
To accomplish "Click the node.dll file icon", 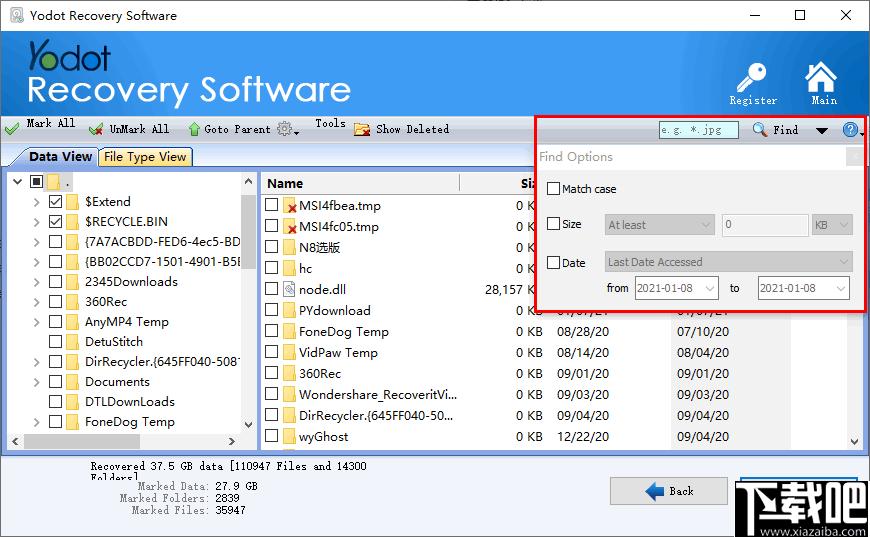I will click(x=289, y=289).
